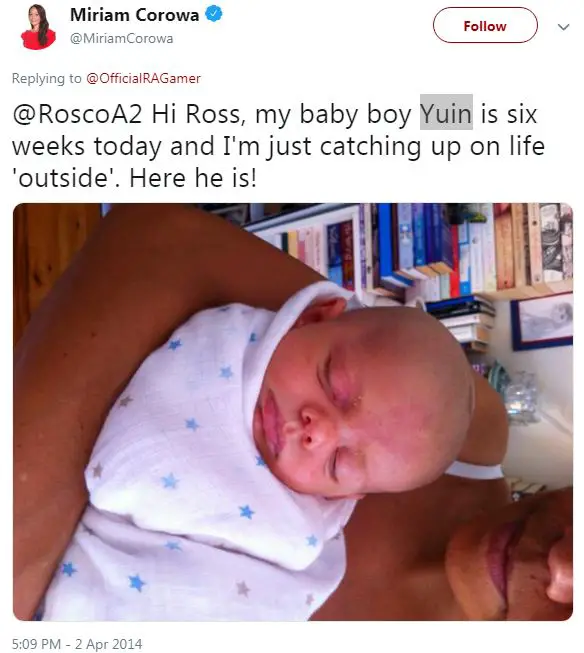The height and width of the screenshot is (653, 584).
Task: Open the @OfficialRAGamer reply link
Action: click(x=143, y=78)
